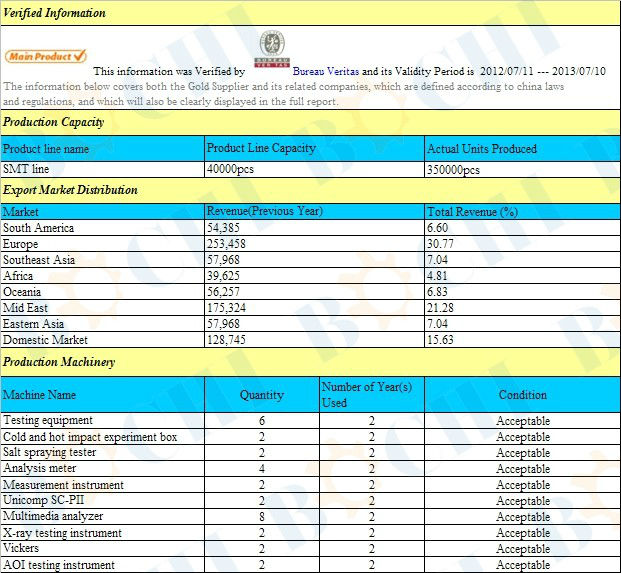Select the Export Market Distribution heading
The width and height of the screenshot is (621, 573).
(x=70, y=190)
